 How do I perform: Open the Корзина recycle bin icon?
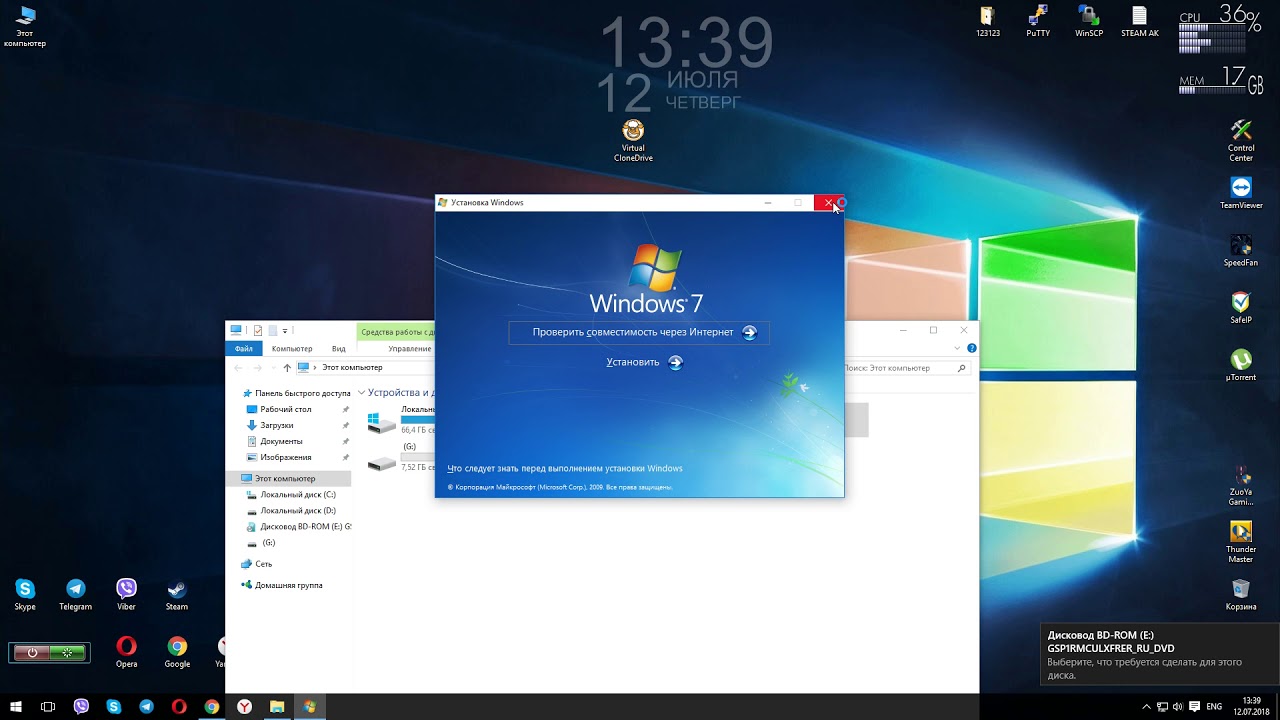point(1241,594)
